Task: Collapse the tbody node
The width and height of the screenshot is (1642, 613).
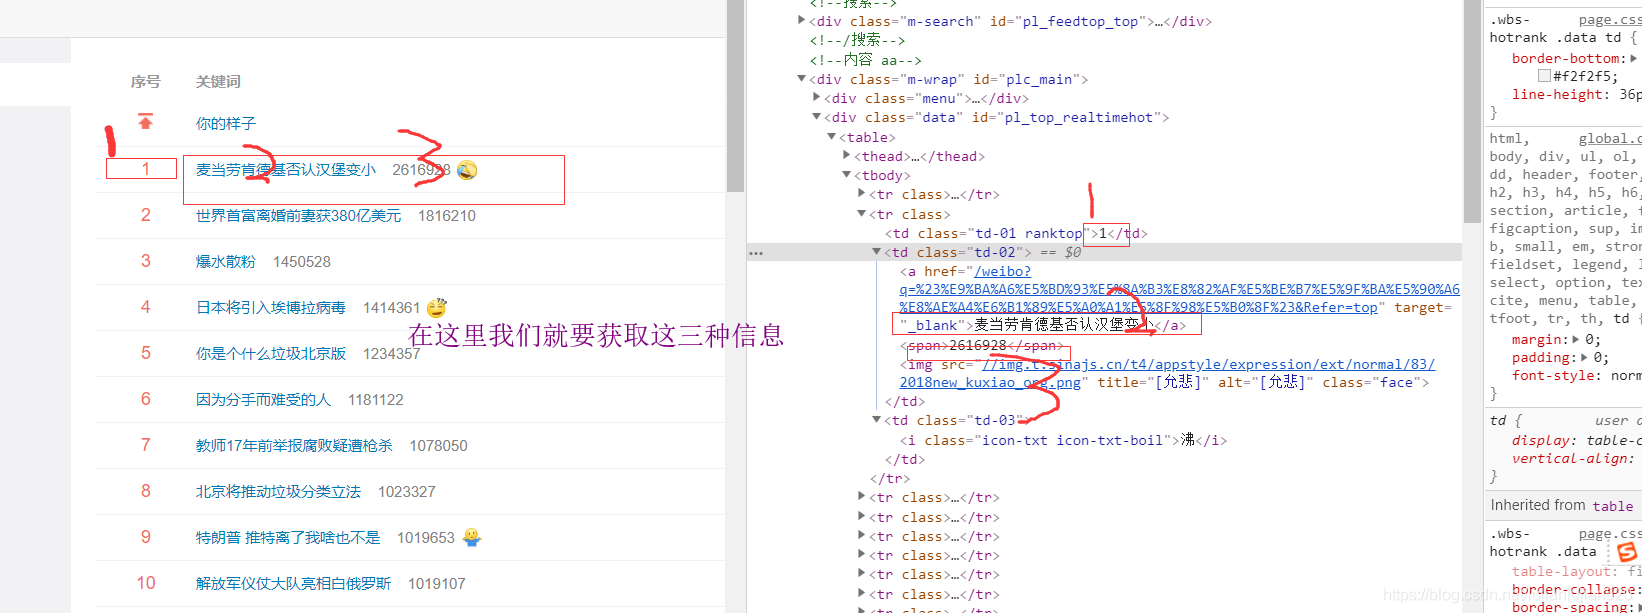Action: [x=847, y=175]
